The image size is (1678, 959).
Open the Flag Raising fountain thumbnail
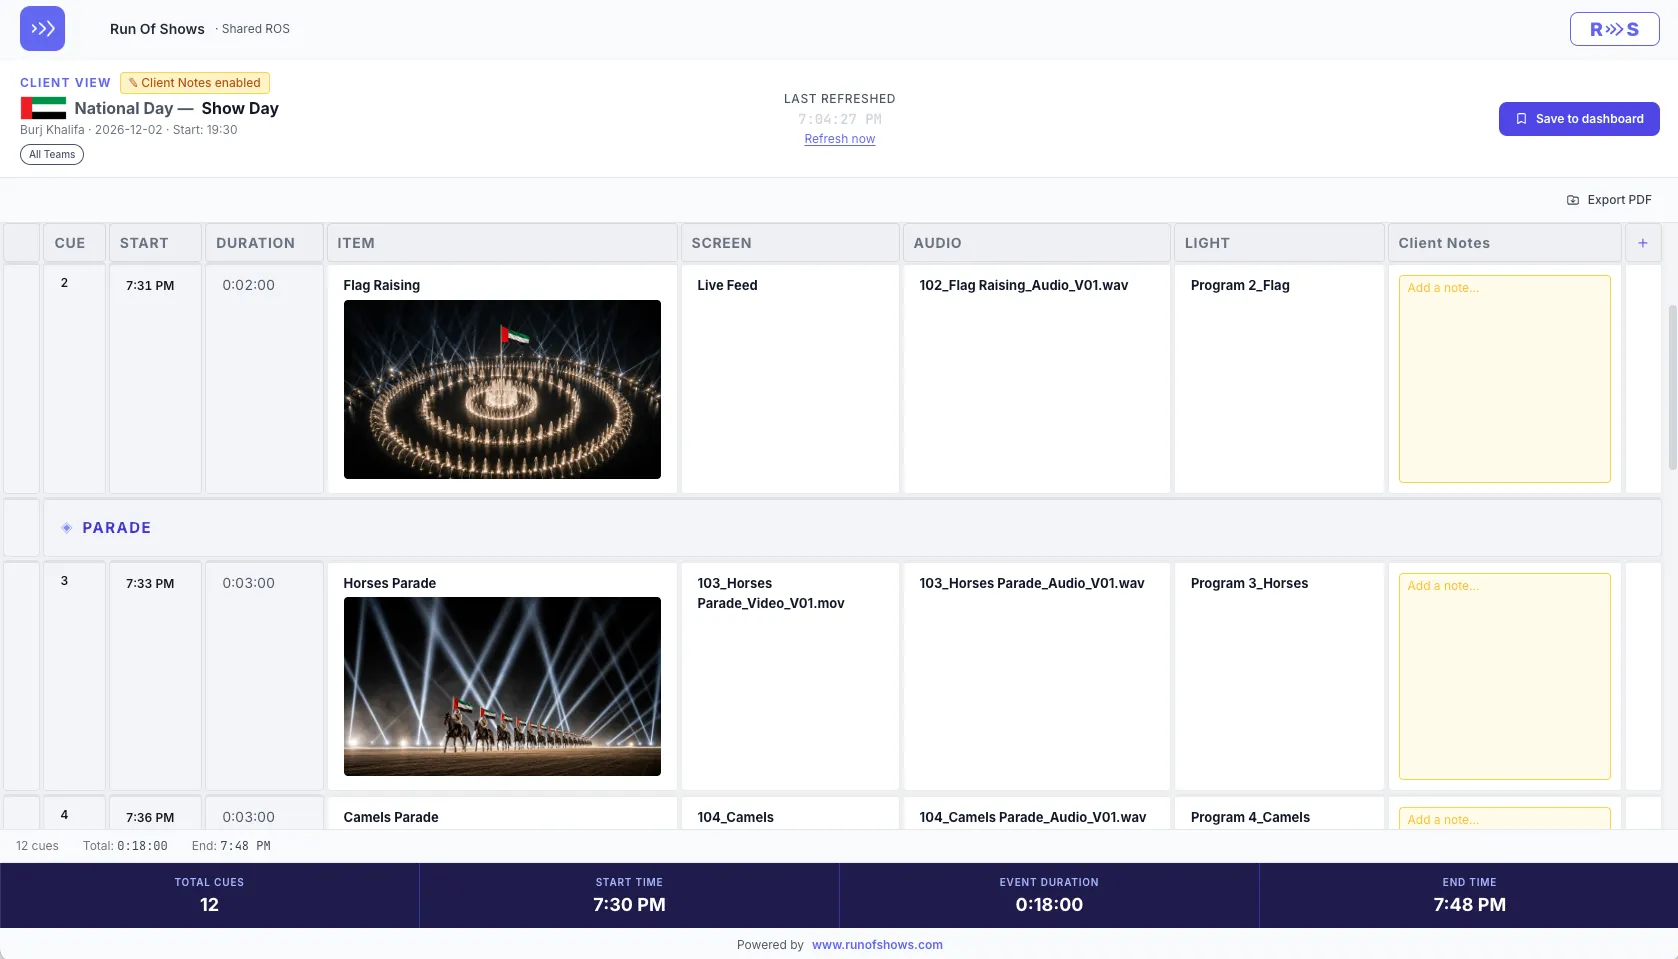[502, 389]
